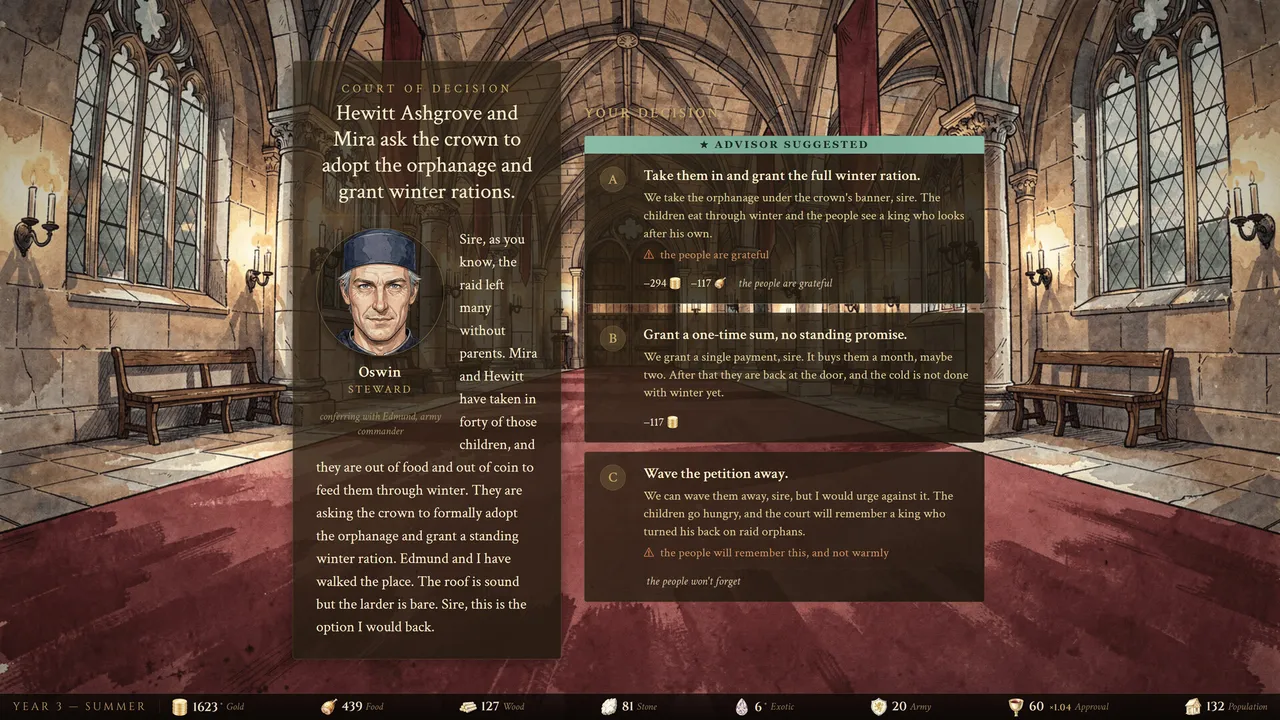The width and height of the screenshot is (1280, 720).
Task: Click the 439 Food value
Action: point(352,707)
